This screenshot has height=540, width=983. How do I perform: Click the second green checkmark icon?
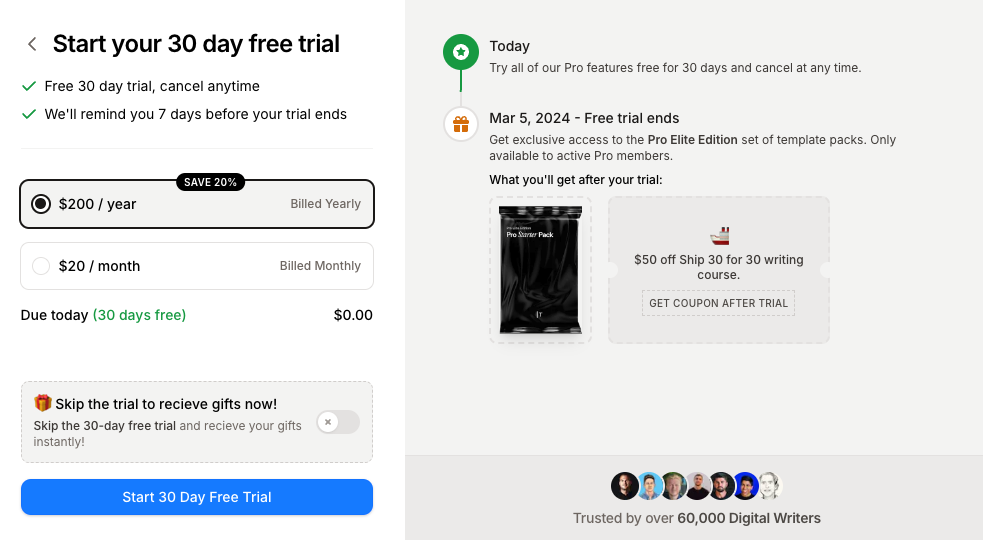29,114
